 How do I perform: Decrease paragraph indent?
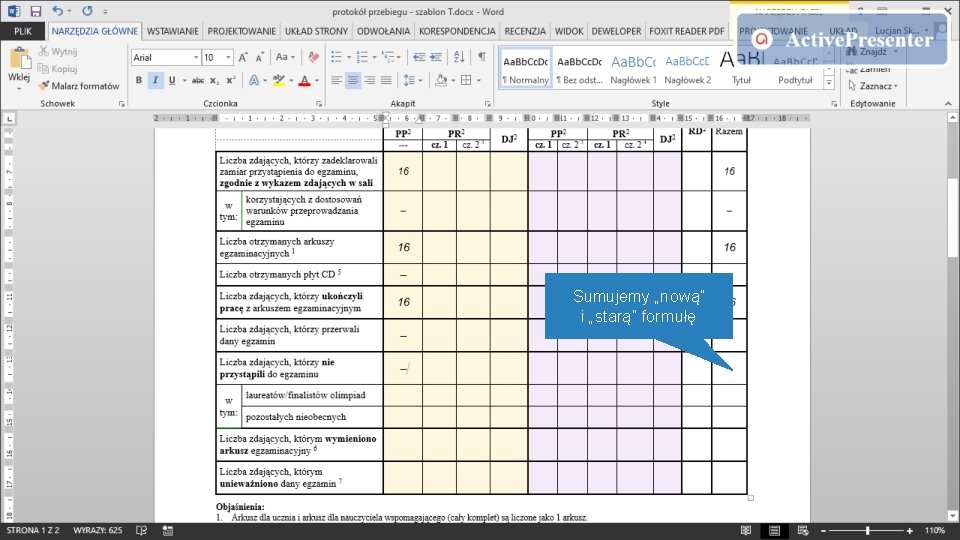pos(419,57)
